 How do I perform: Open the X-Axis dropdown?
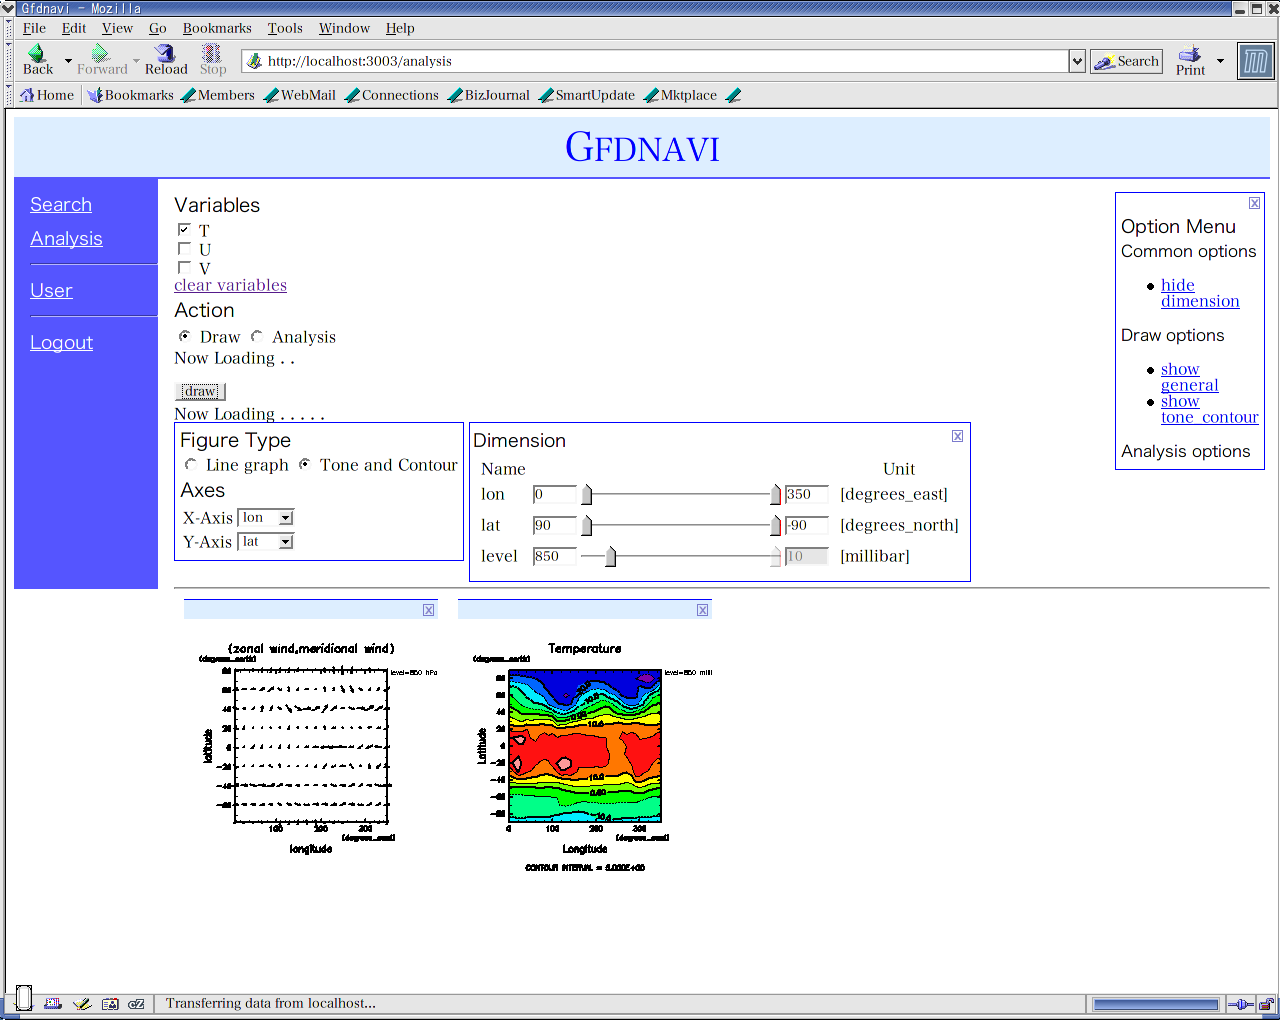coord(266,518)
